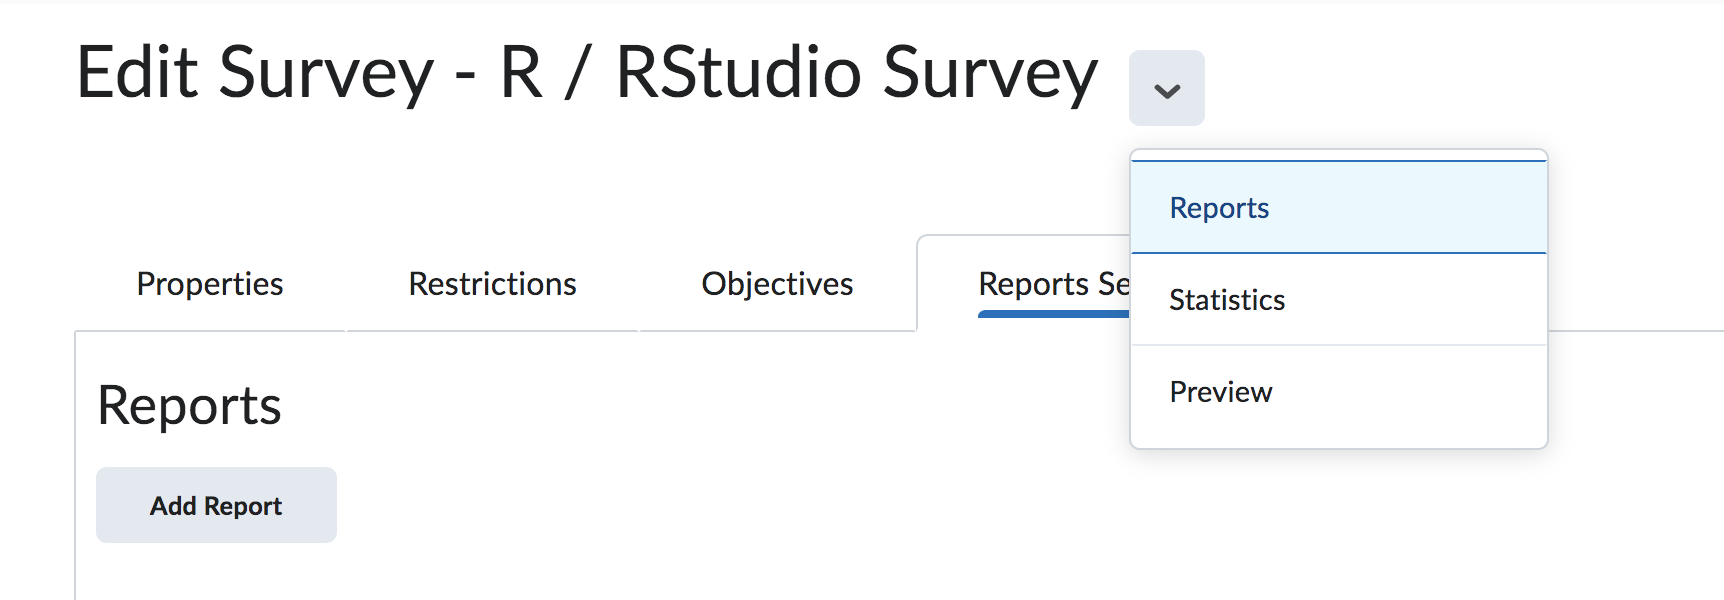
Task: Select the Reports Setup tab
Action: 1052,284
